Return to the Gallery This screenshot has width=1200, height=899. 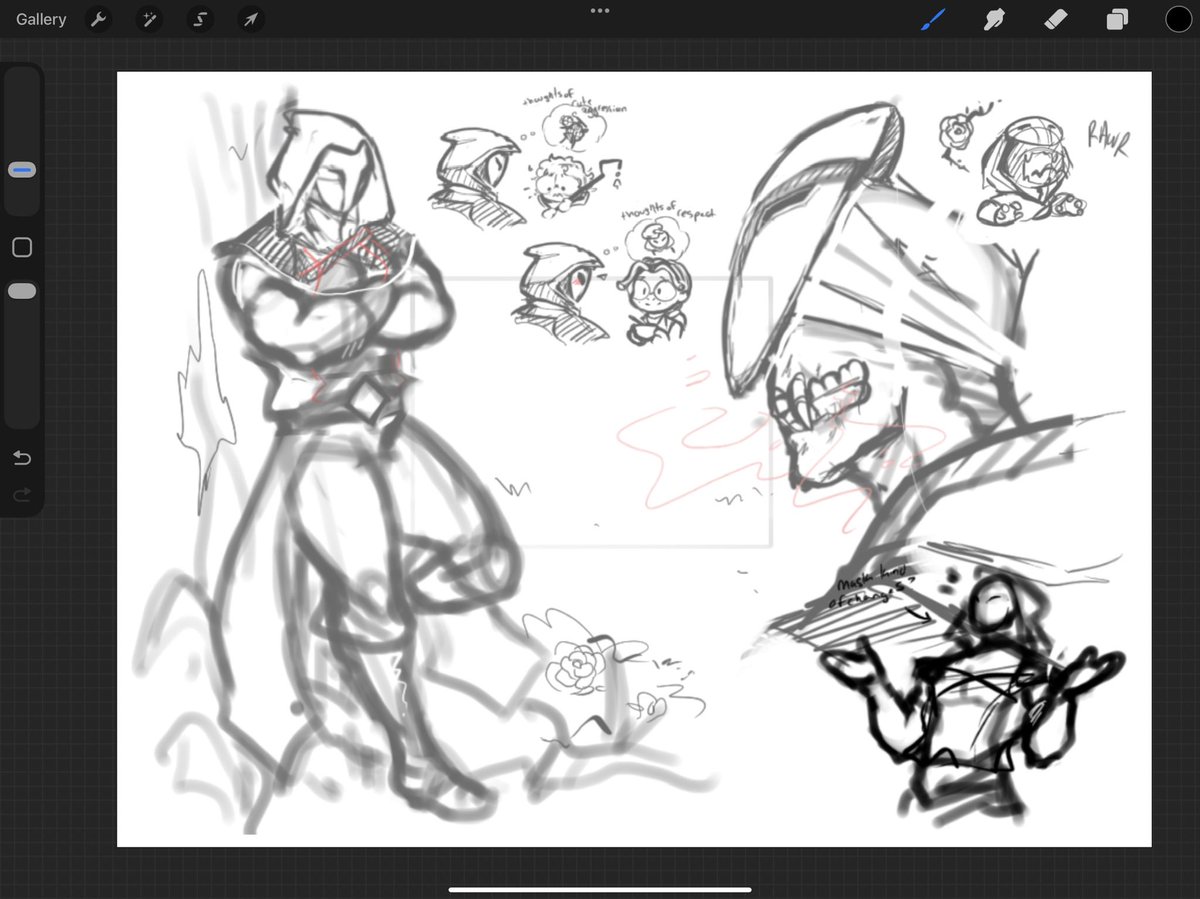(41, 19)
